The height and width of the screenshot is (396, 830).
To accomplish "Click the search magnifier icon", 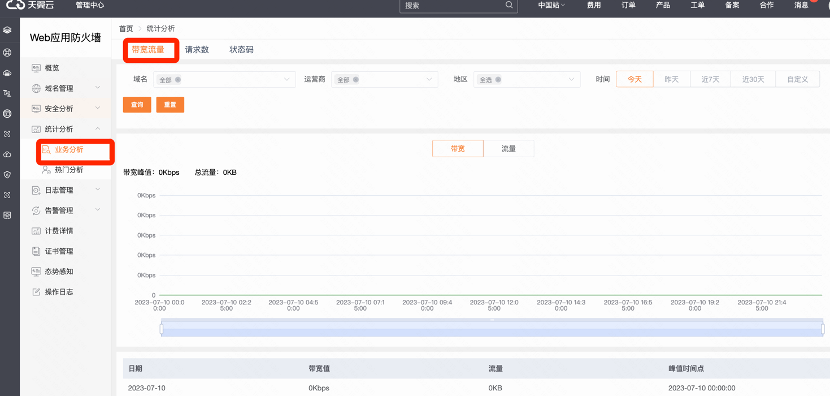I will 509,5.
